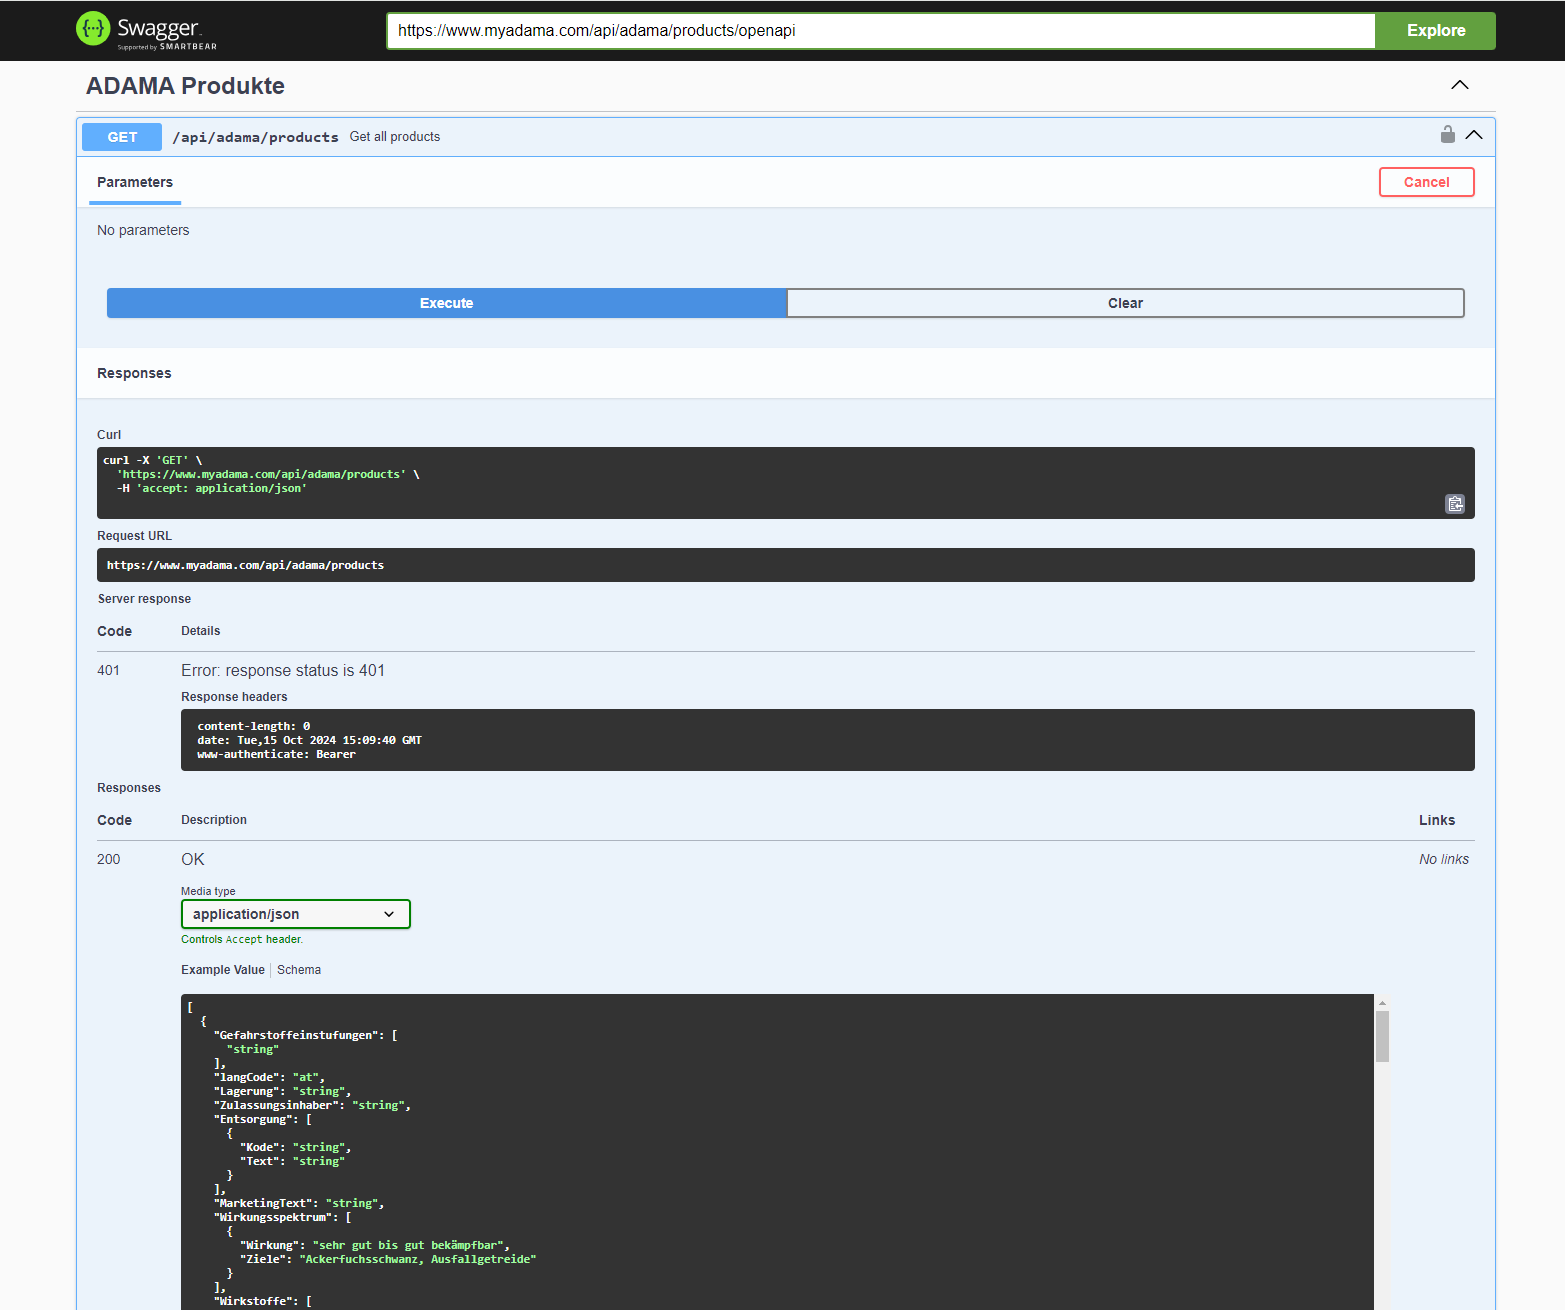The height and width of the screenshot is (1310, 1565).
Task: Click the 200 response code
Action: click(108, 859)
